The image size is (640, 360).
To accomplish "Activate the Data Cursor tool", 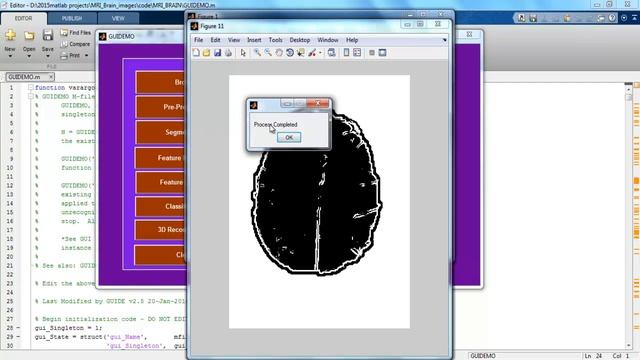I will (301, 53).
